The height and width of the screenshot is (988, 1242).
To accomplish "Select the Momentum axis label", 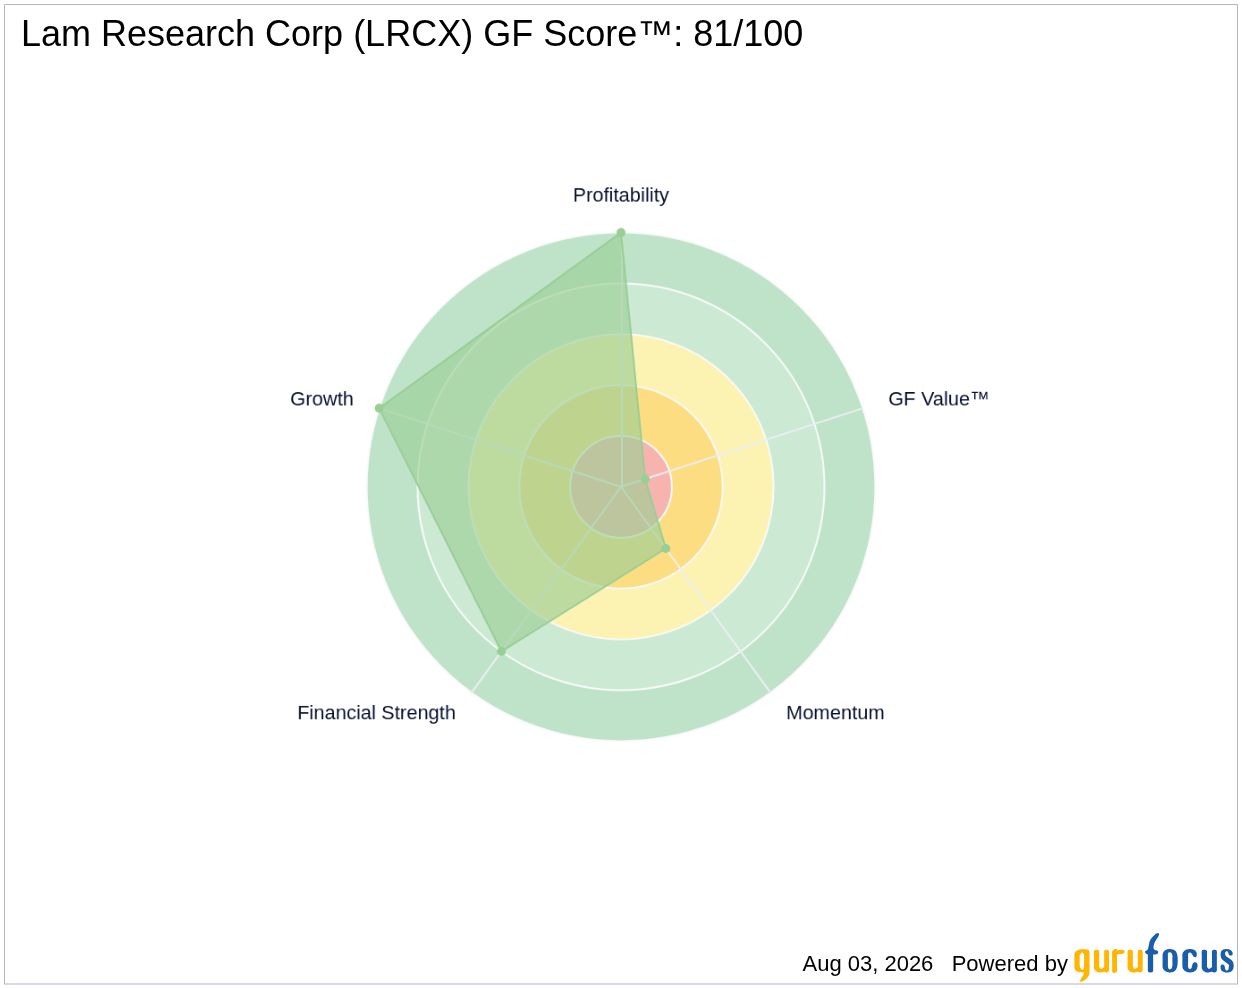I will 835,713.
